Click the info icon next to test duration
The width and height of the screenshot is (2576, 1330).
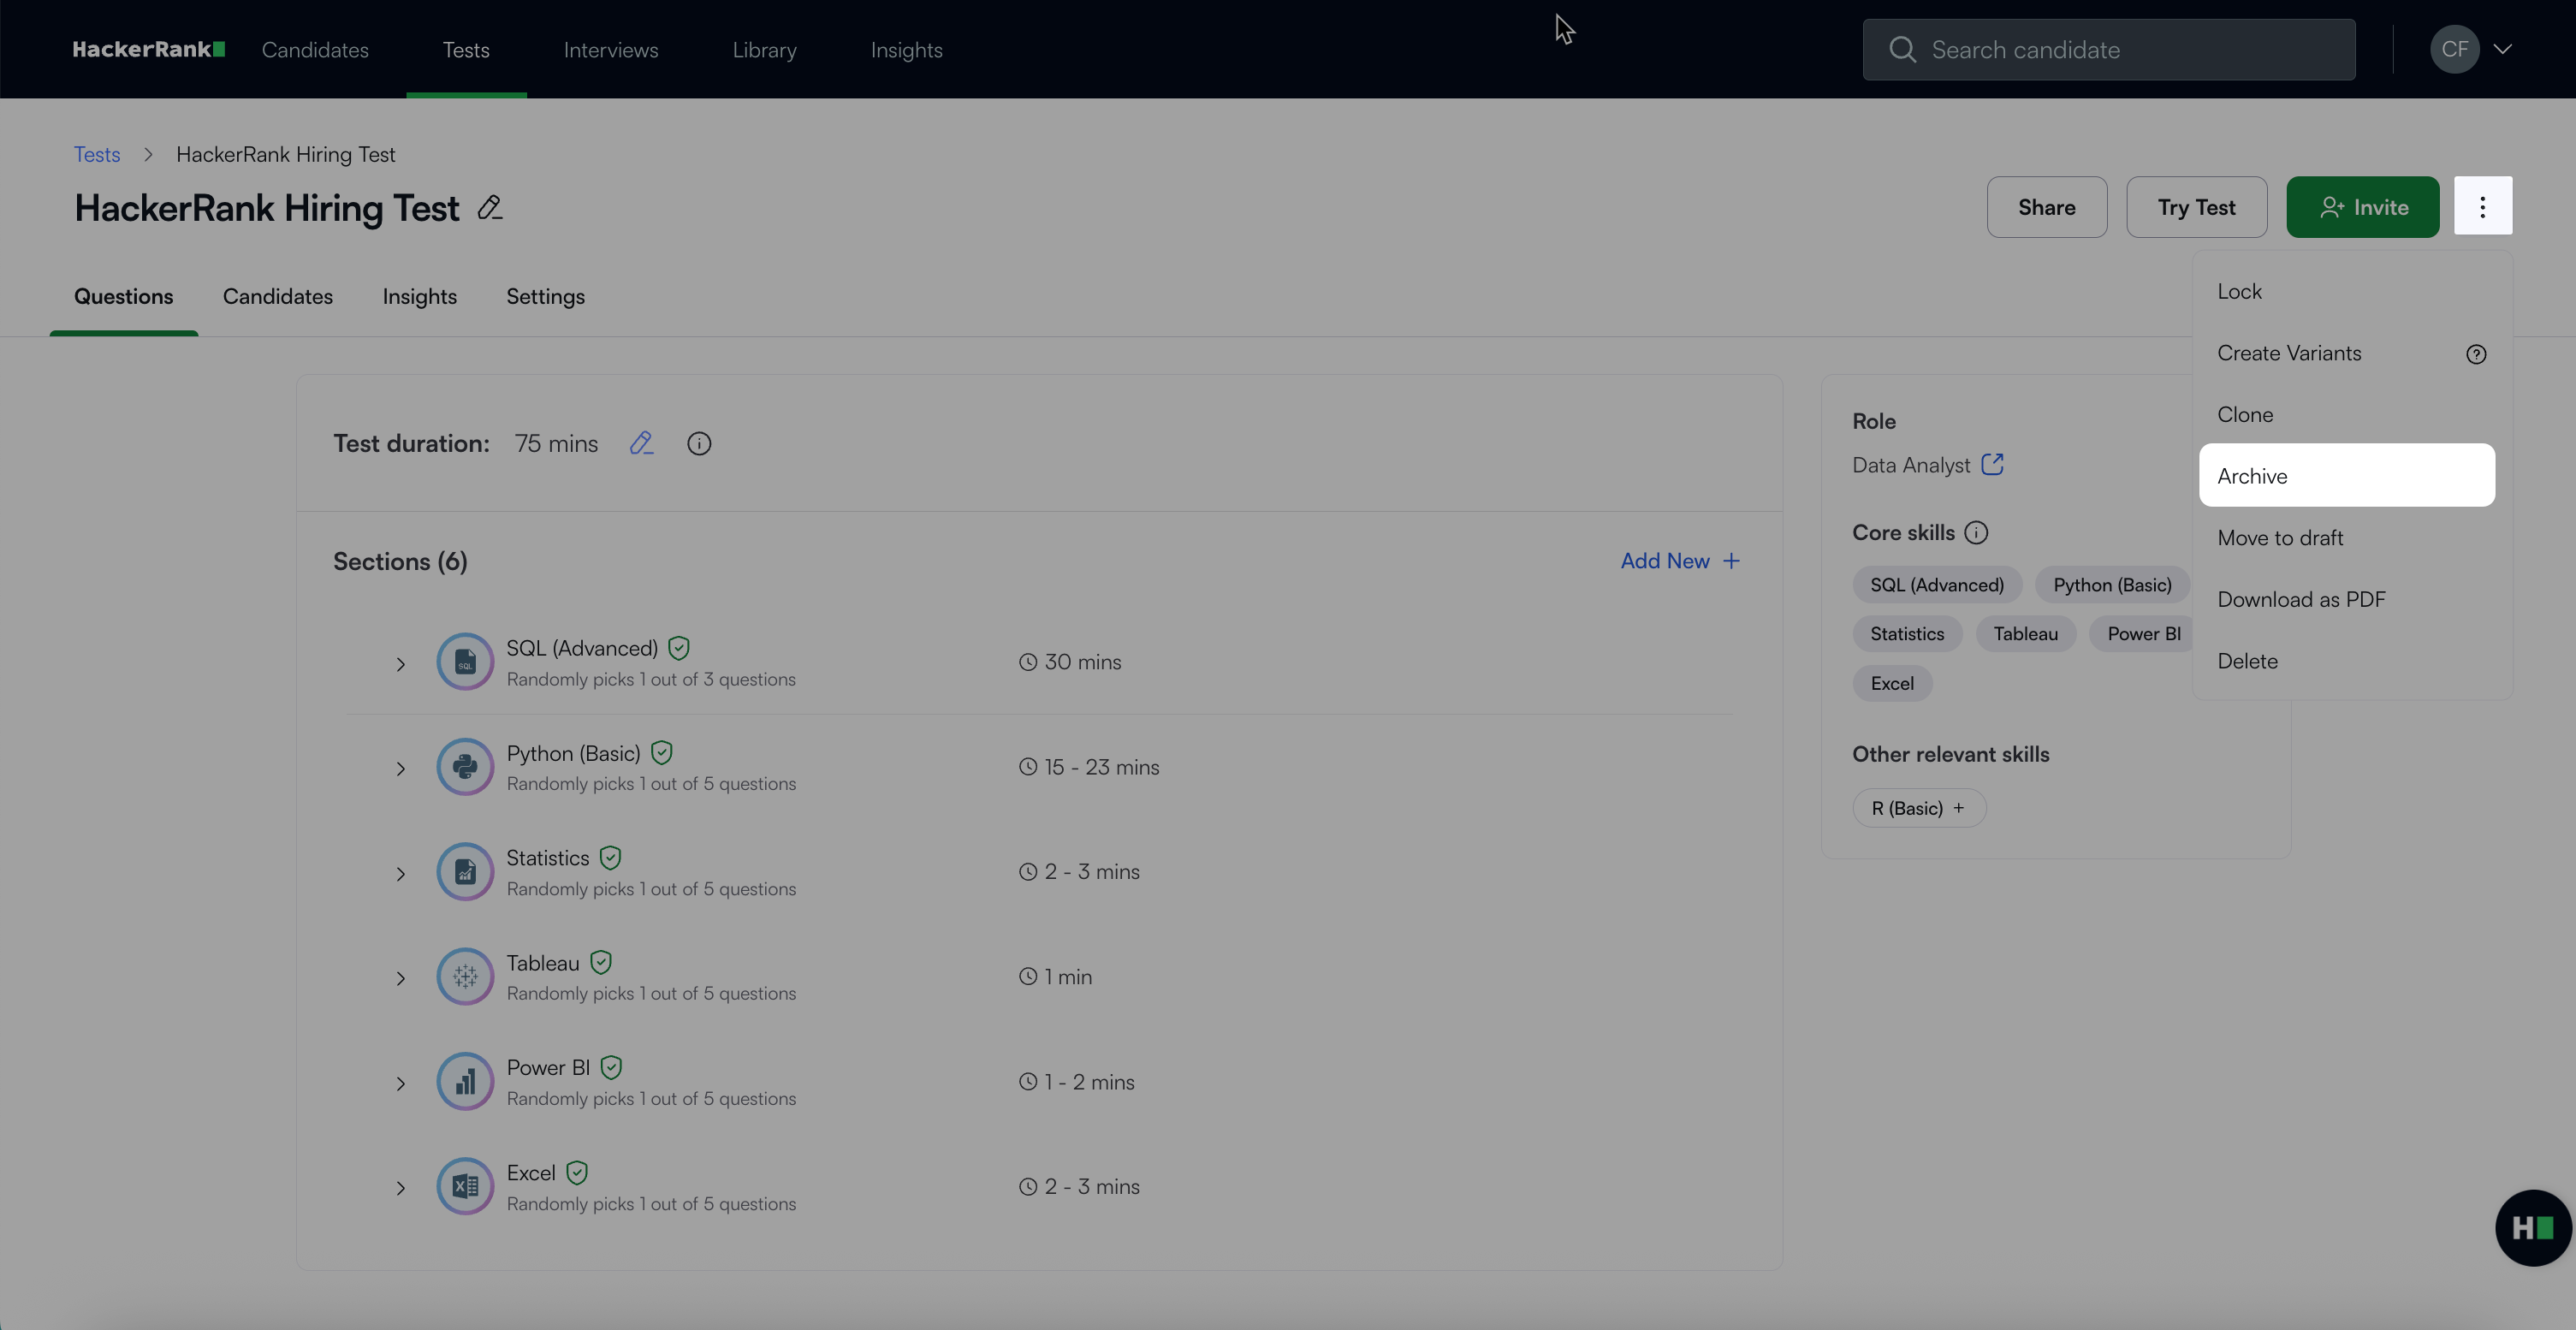pos(699,443)
